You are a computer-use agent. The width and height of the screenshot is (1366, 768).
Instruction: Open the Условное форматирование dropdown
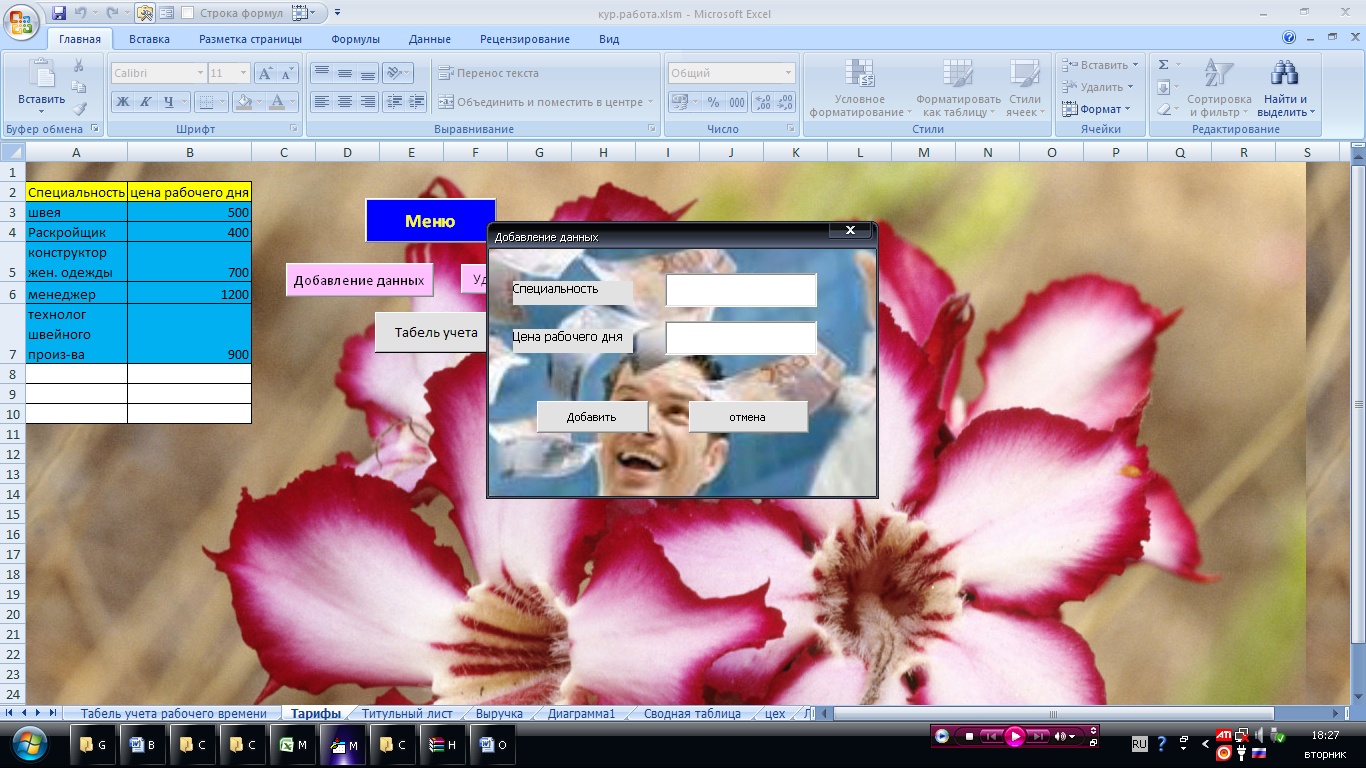point(860,88)
